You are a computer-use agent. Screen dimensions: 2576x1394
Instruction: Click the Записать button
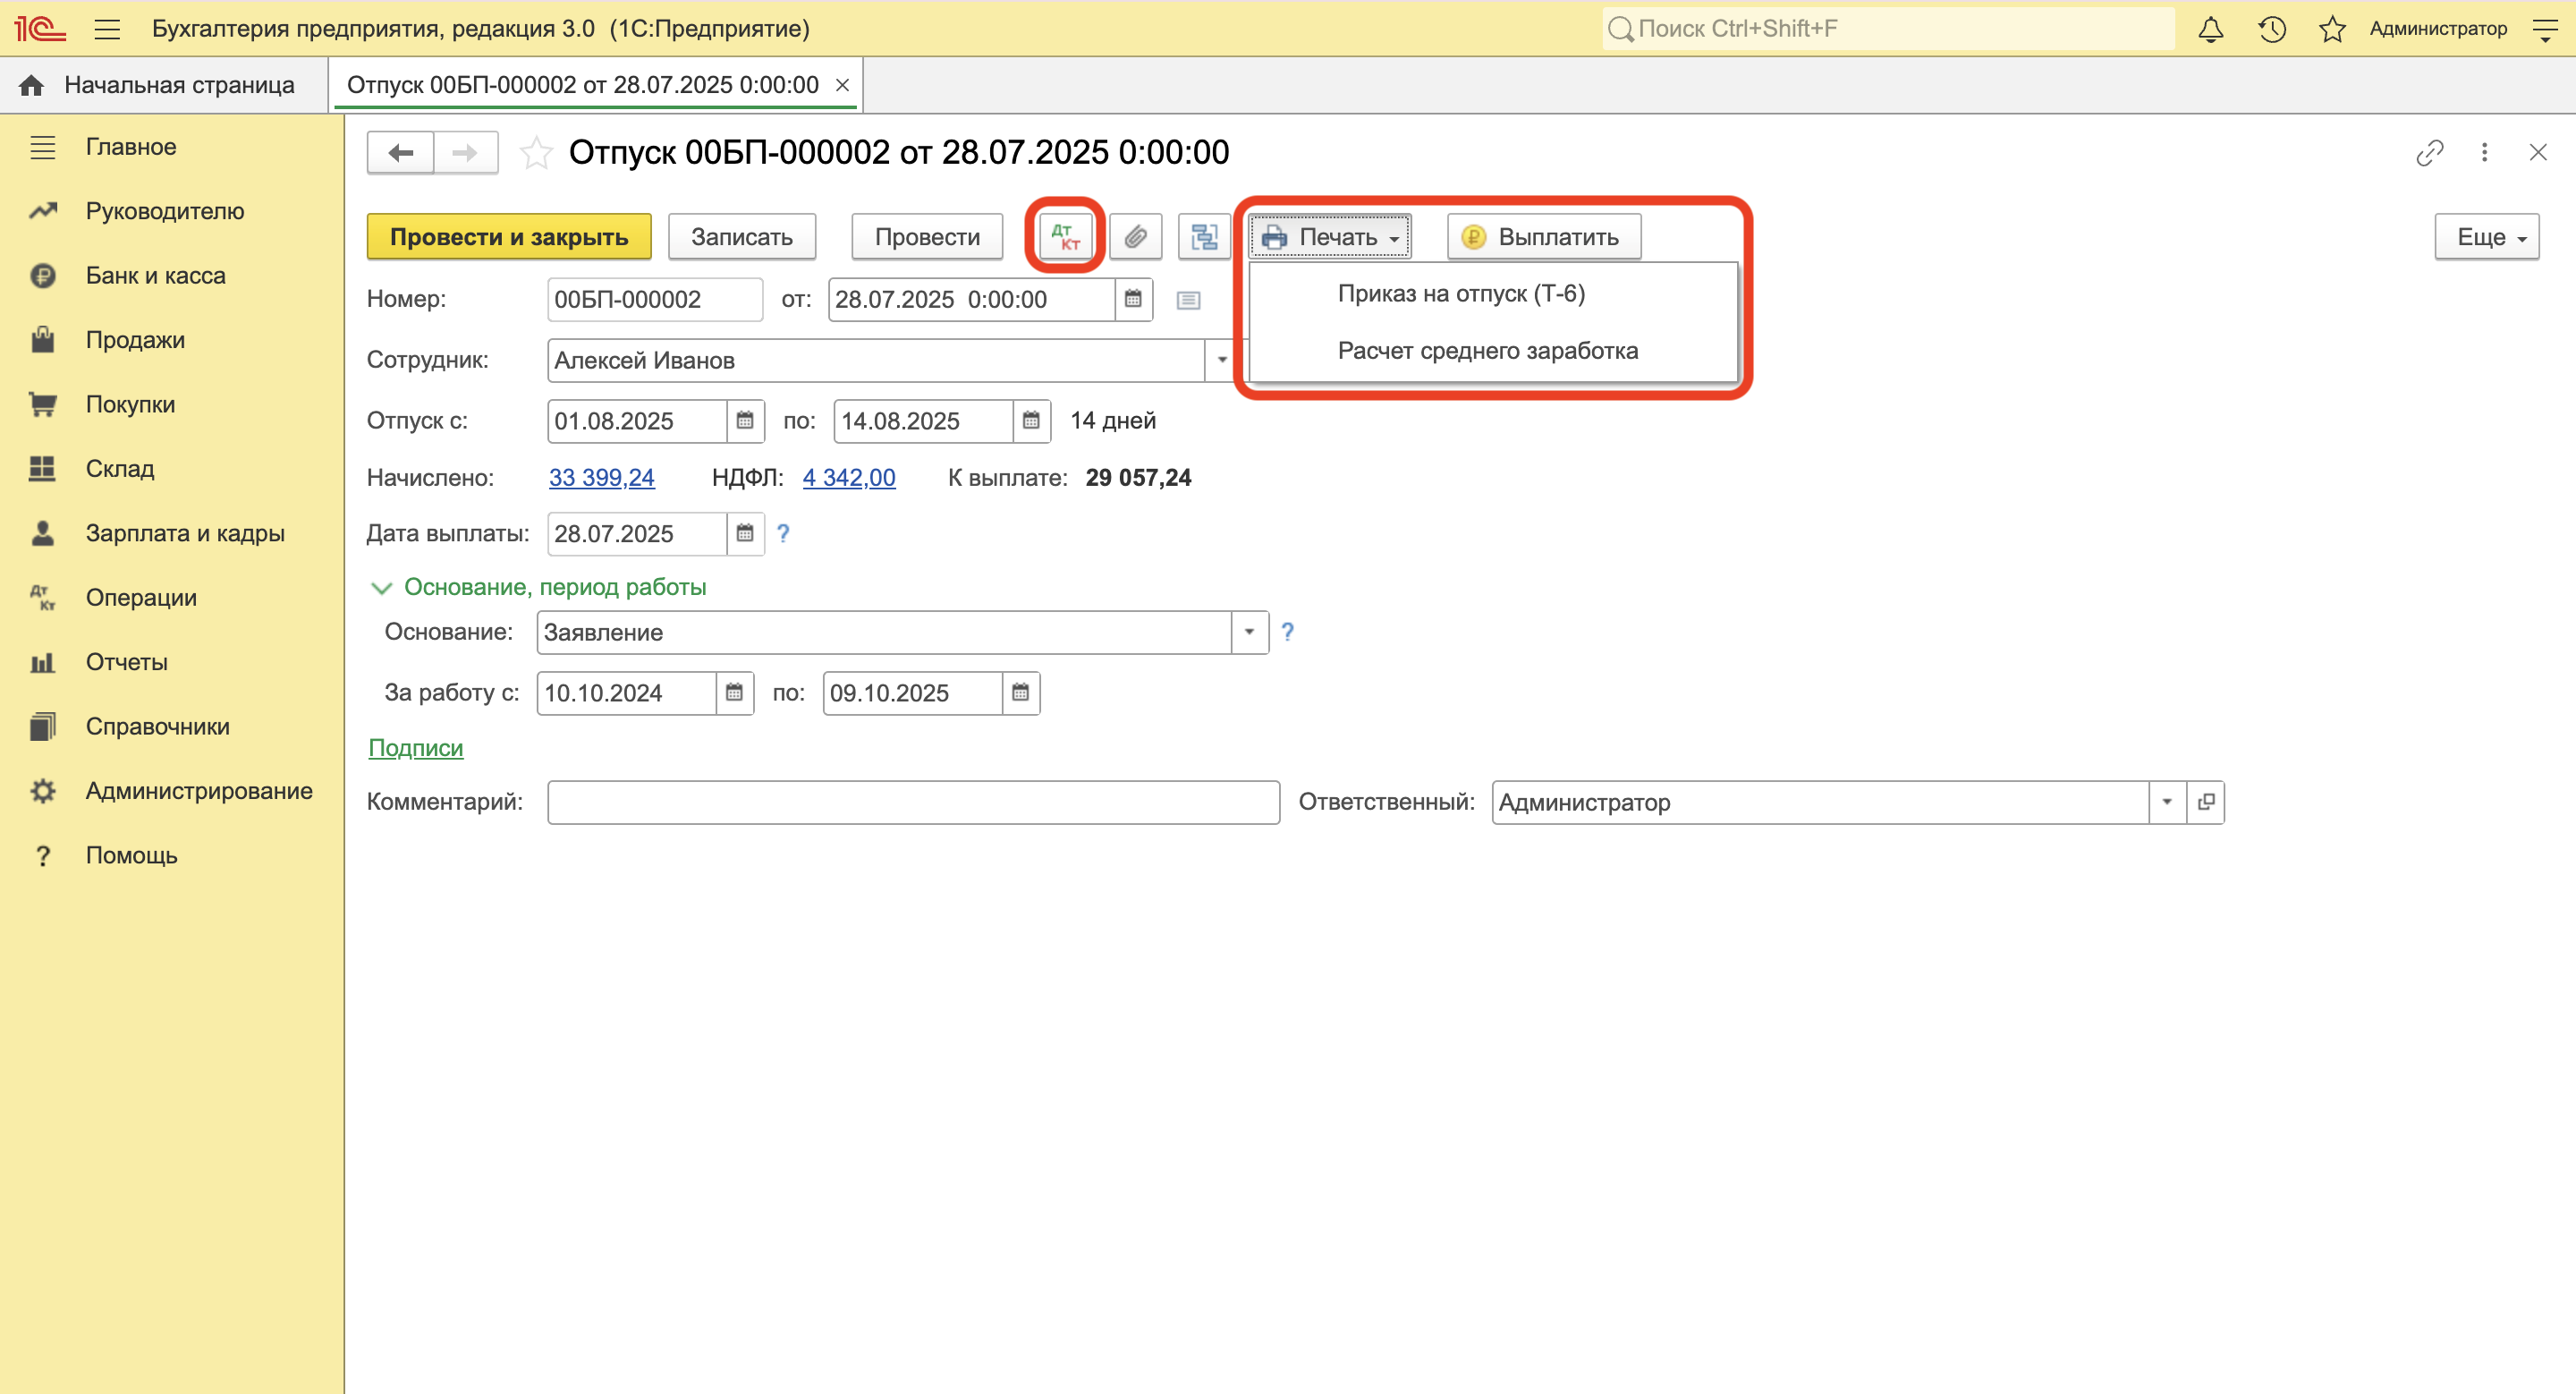(742, 237)
